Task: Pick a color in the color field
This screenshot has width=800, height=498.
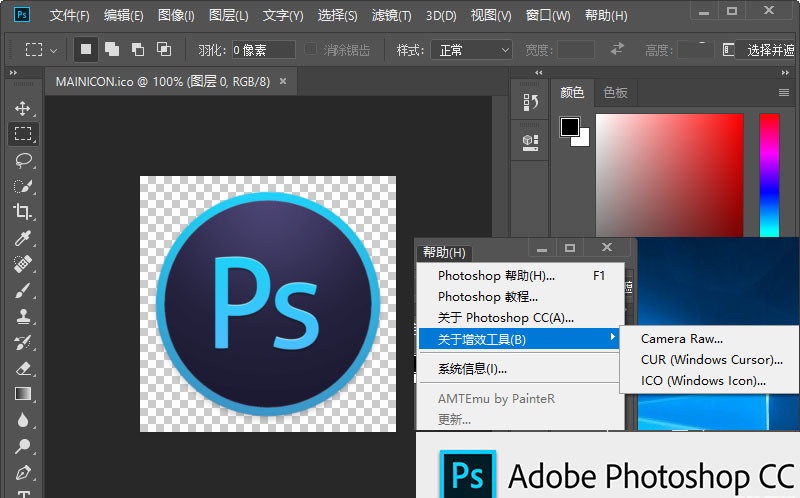Action: (x=669, y=175)
